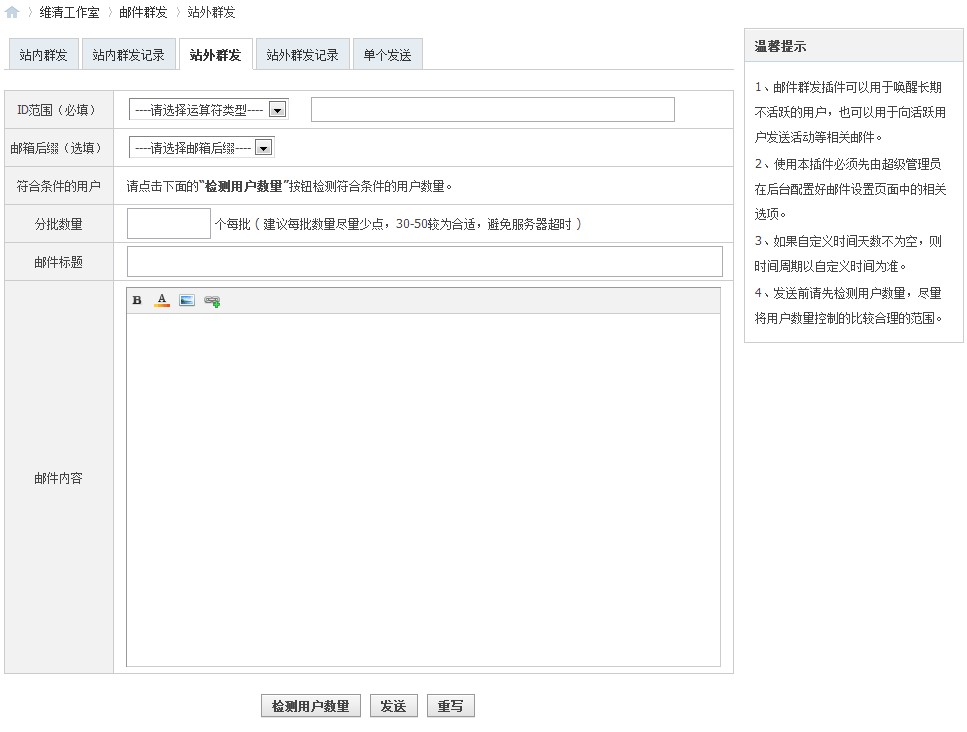Focus the 邮件标题 input field
This screenshot has height=732, width=967.
coord(425,262)
